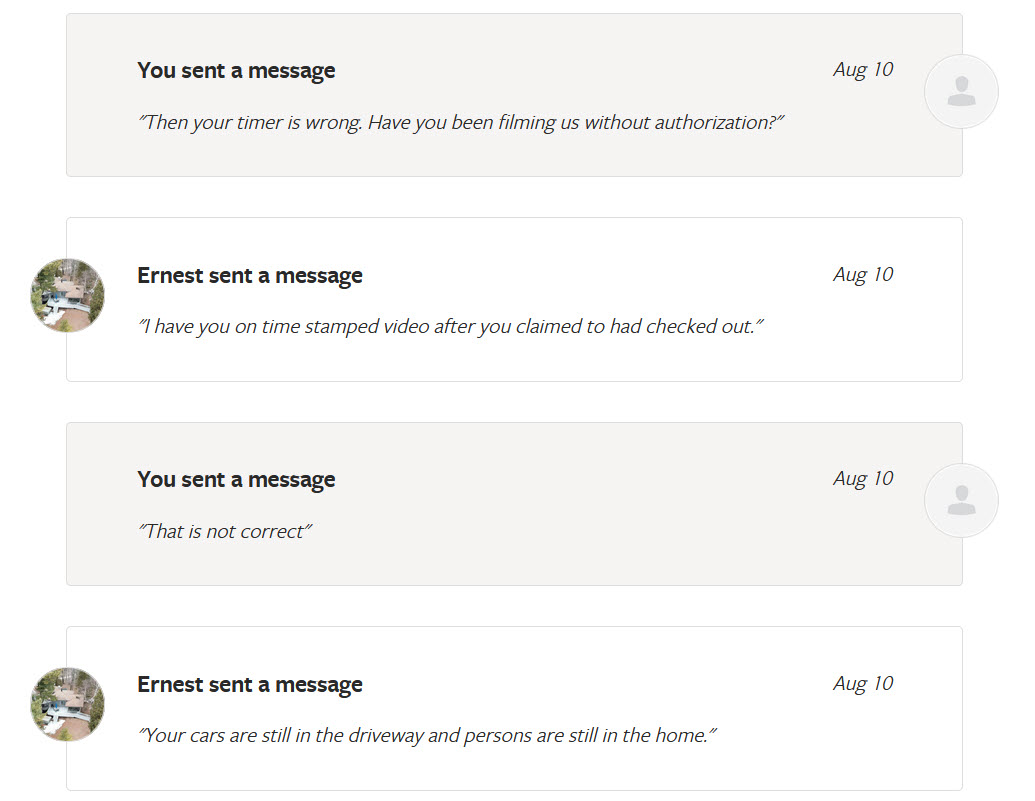Screen dimensions: 1035x801
Task: Click "filming us" in your first message
Action: [540, 123]
